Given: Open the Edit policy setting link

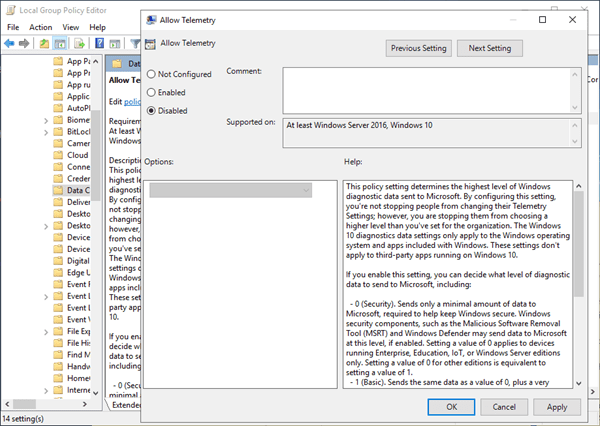Looking at the screenshot, I should tap(132, 101).
